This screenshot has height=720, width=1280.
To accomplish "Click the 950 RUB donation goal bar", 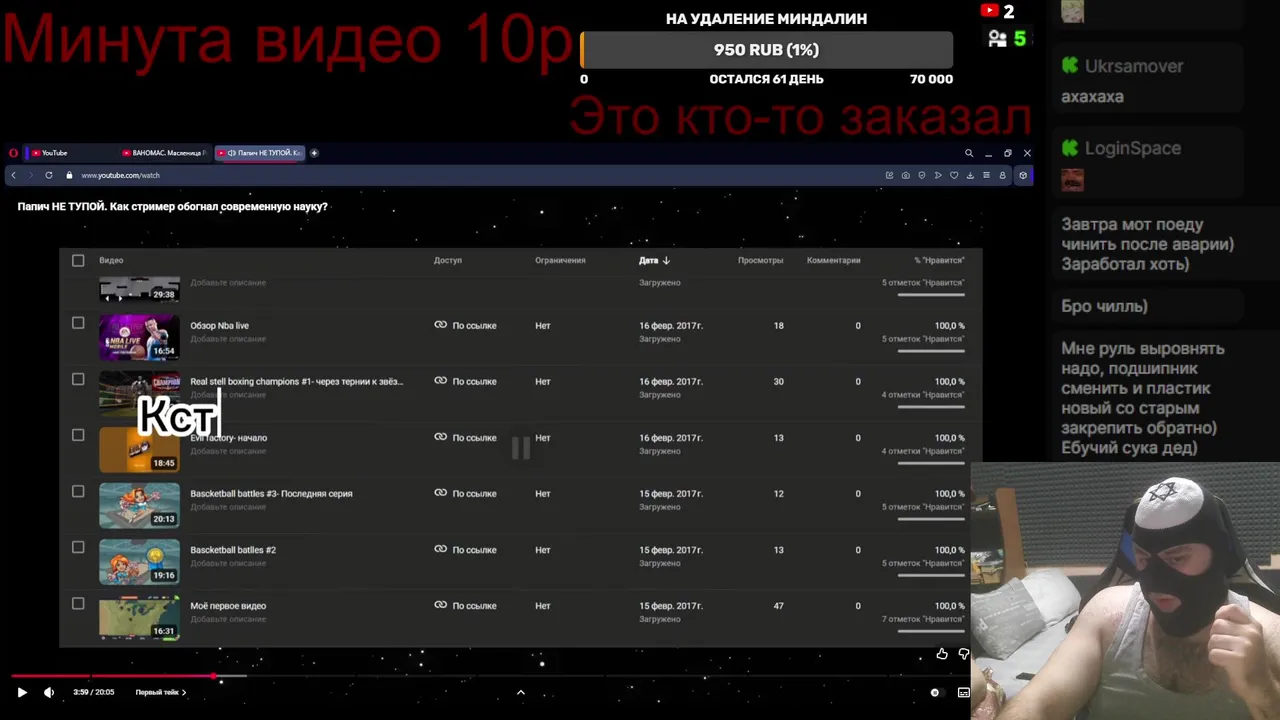I will 766,50.
